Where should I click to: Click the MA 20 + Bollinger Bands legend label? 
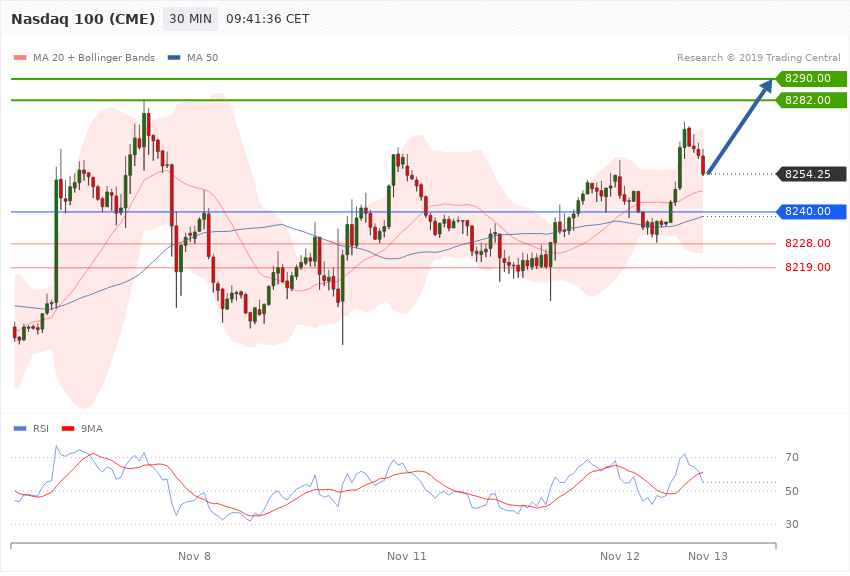[x=94, y=57]
